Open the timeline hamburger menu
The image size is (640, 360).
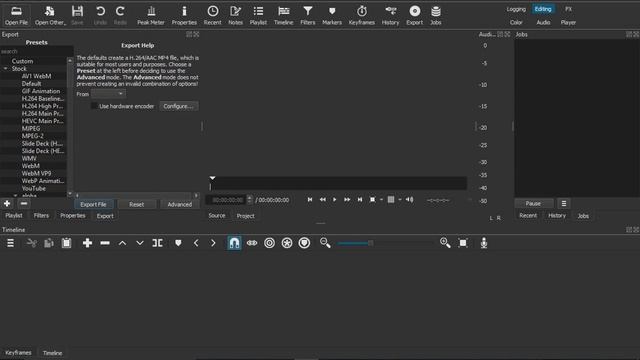click(11, 243)
